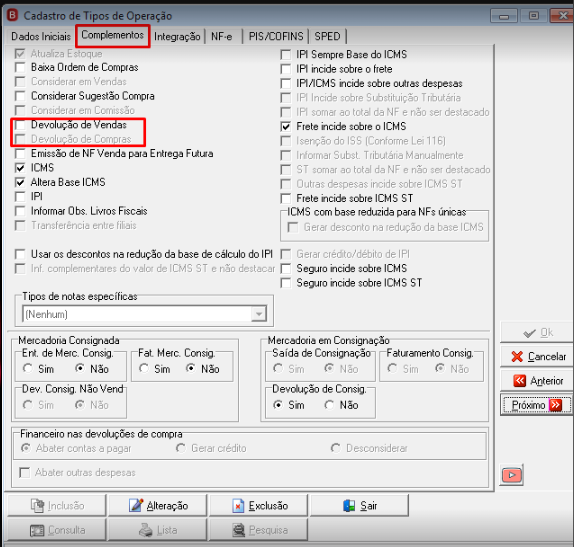This screenshot has height=547, width=574.
Task: Open the PIS/COFINS tab
Action: click(276, 36)
